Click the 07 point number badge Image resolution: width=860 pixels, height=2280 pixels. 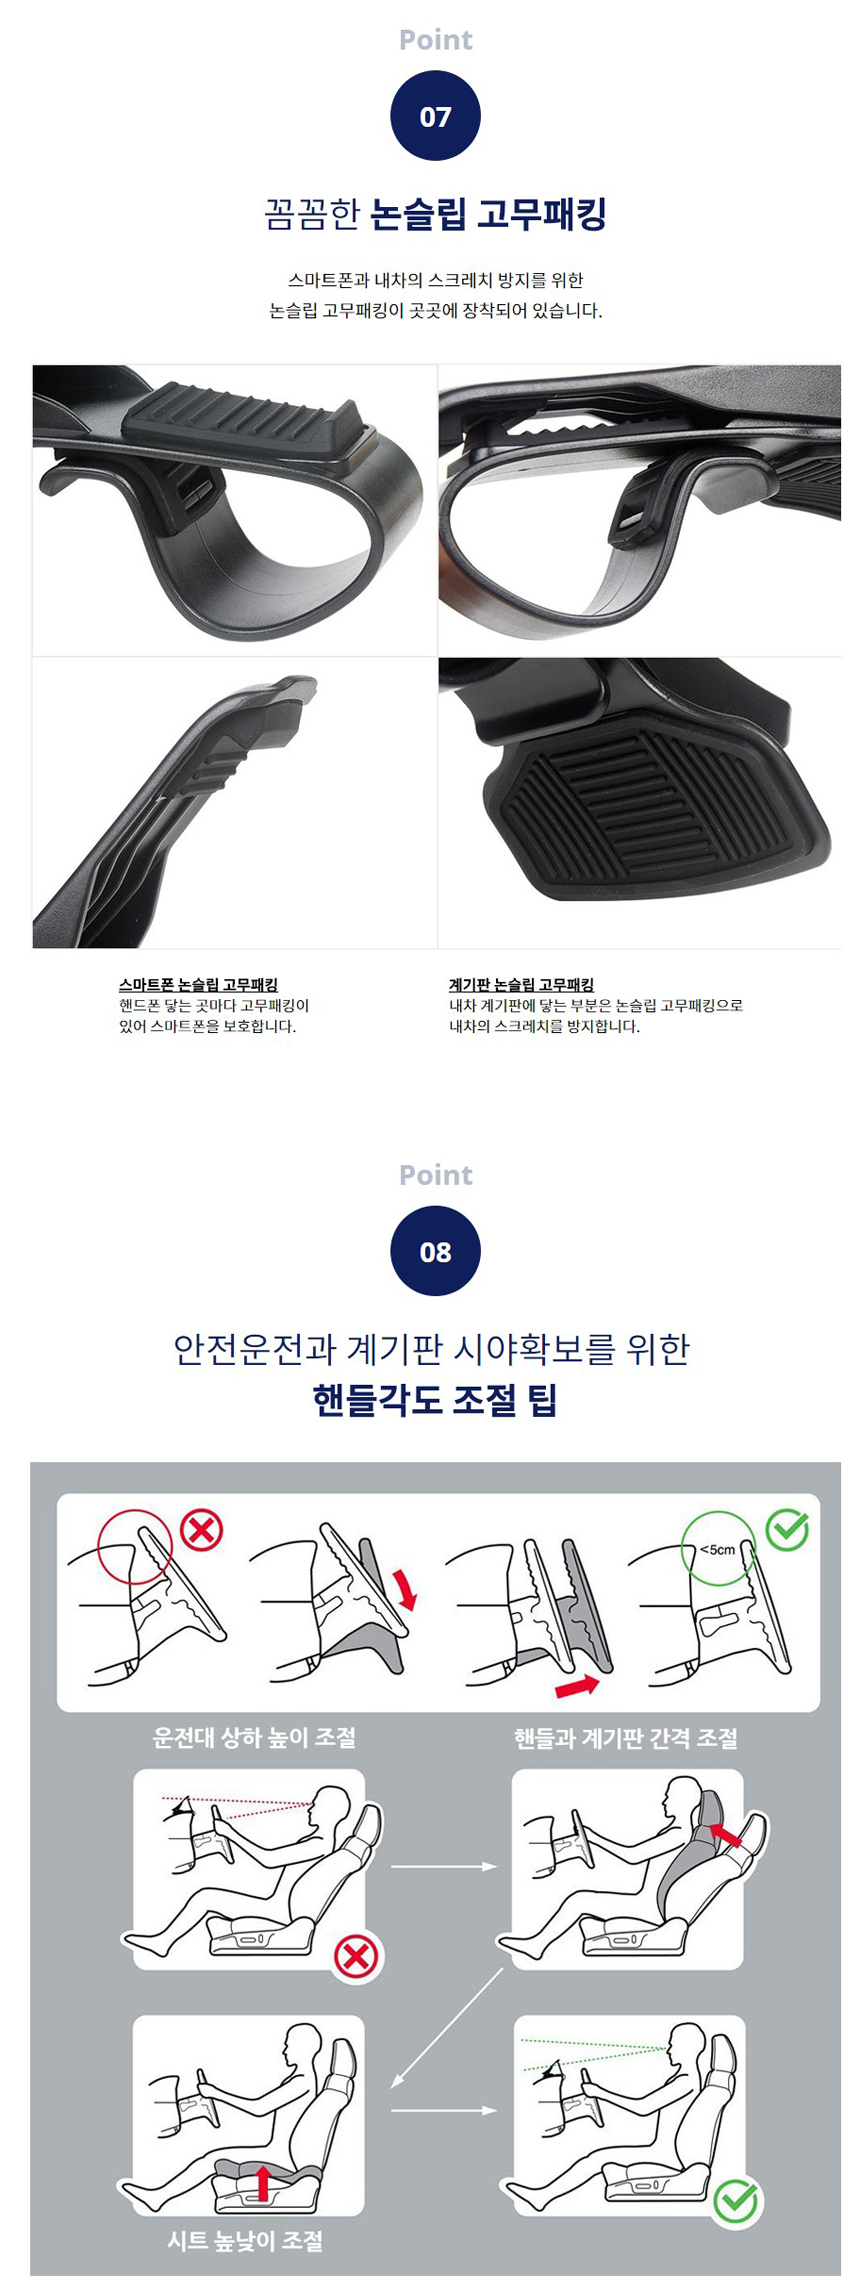point(435,116)
